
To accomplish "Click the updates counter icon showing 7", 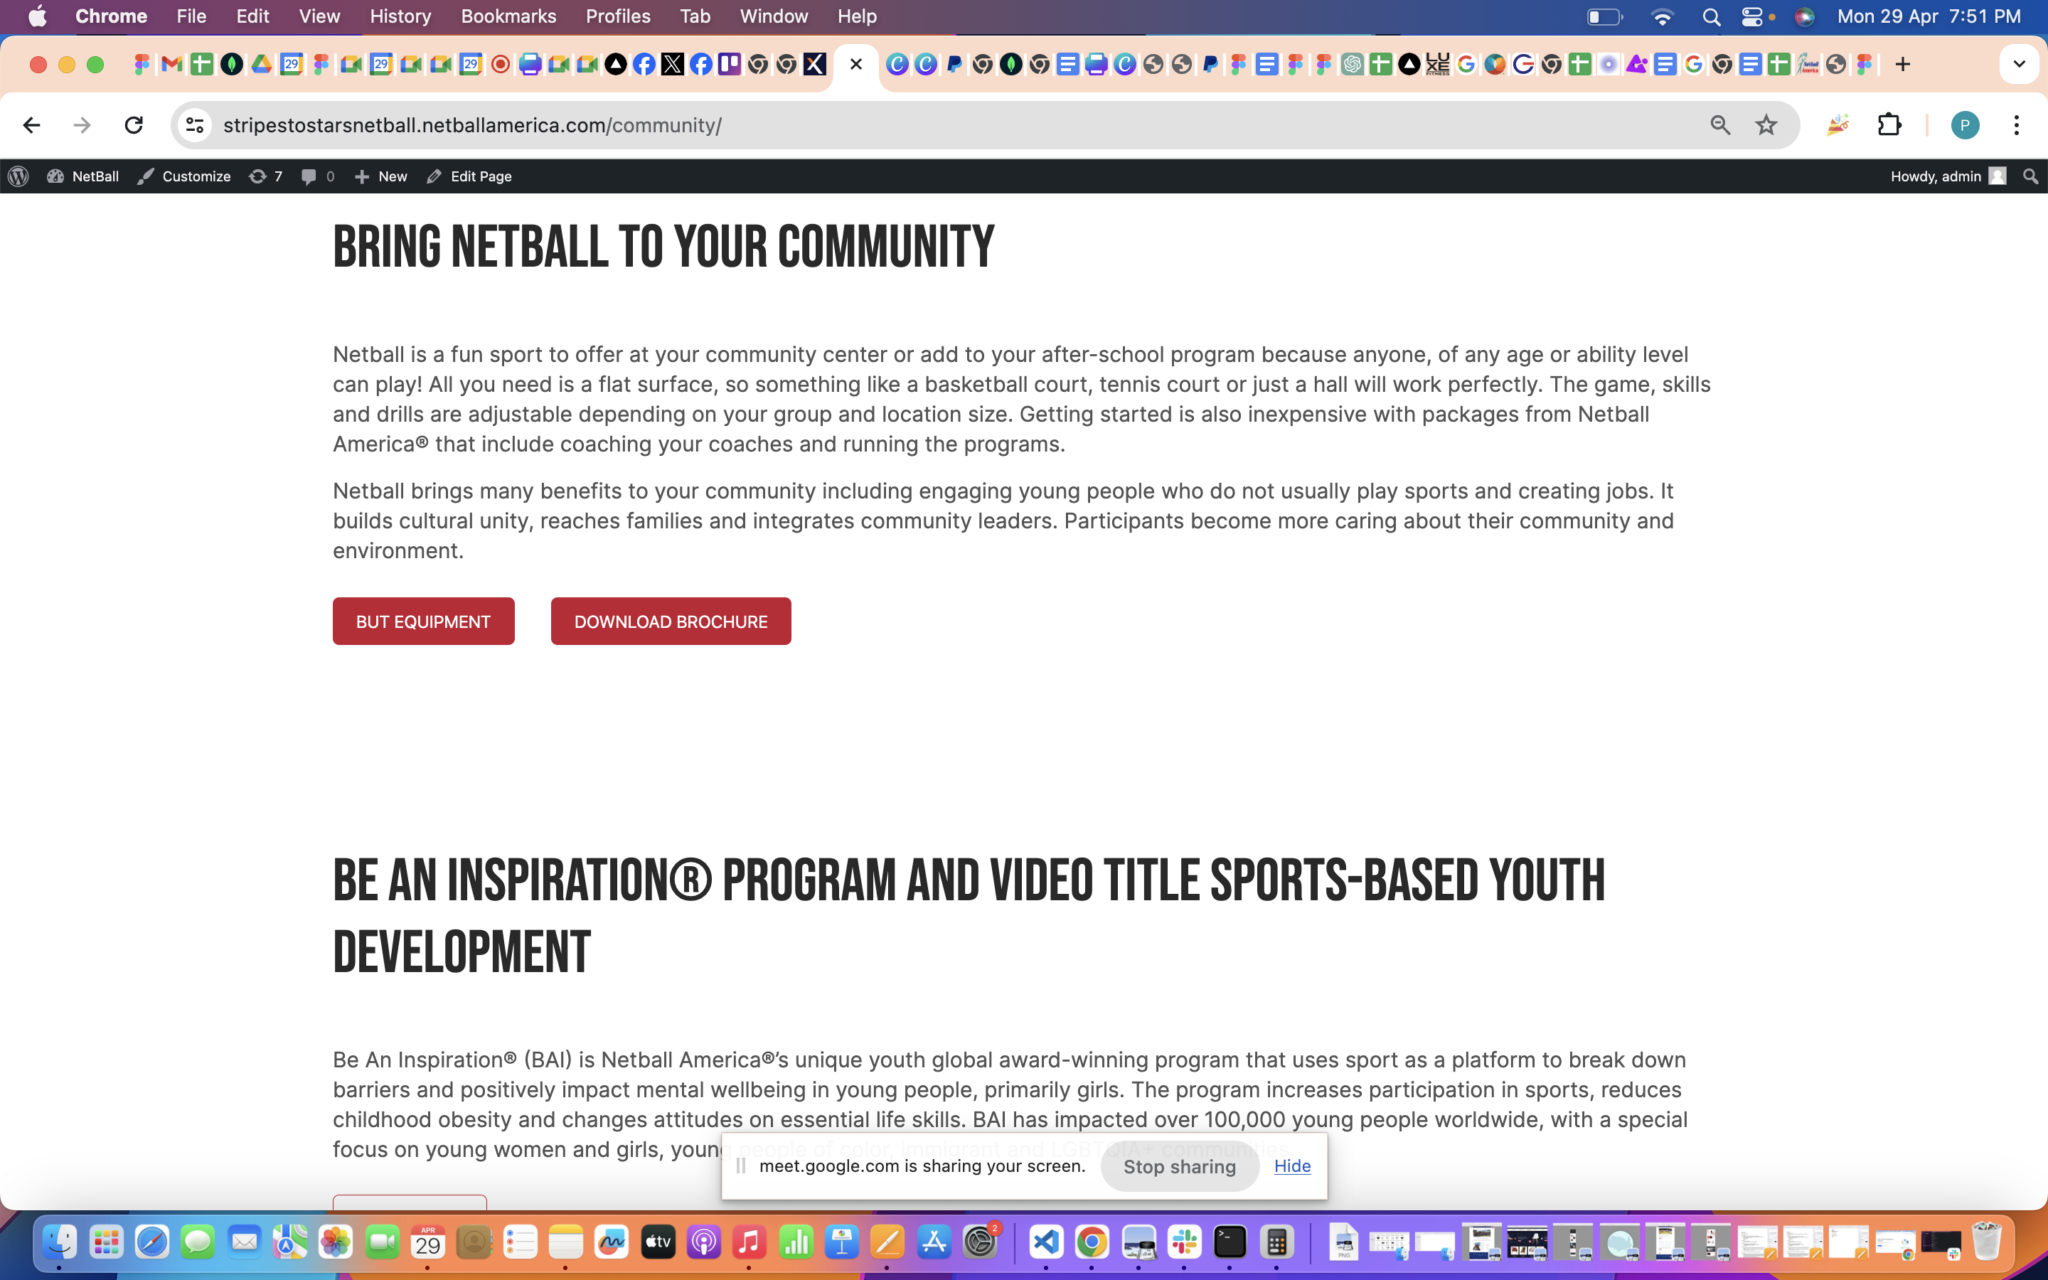I will point(265,176).
